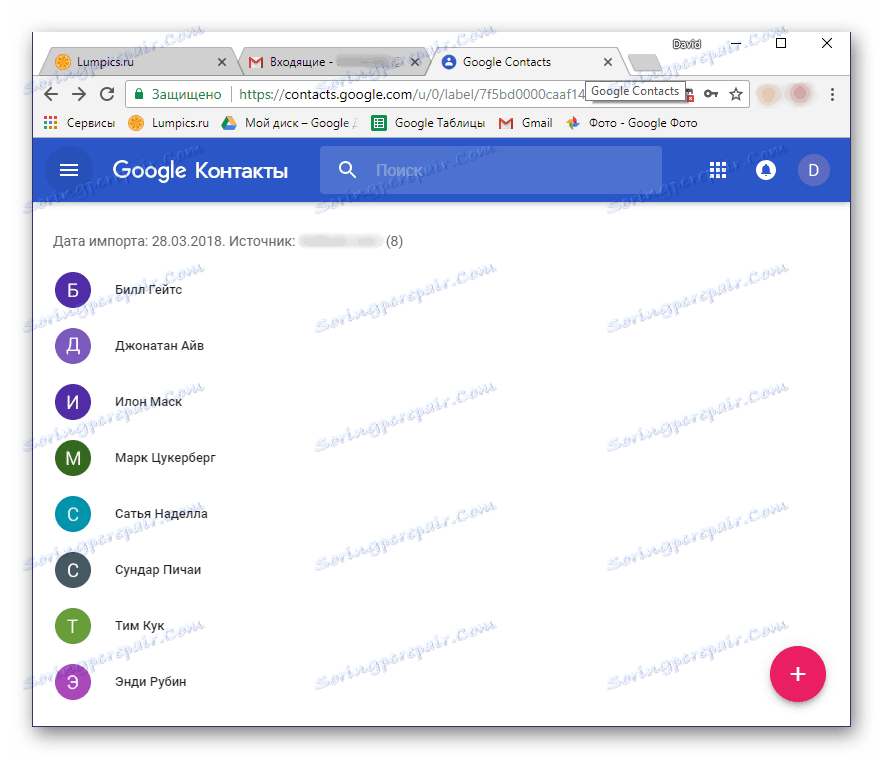Click the add contact plus button
883x759 pixels.
(x=797, y=674)
